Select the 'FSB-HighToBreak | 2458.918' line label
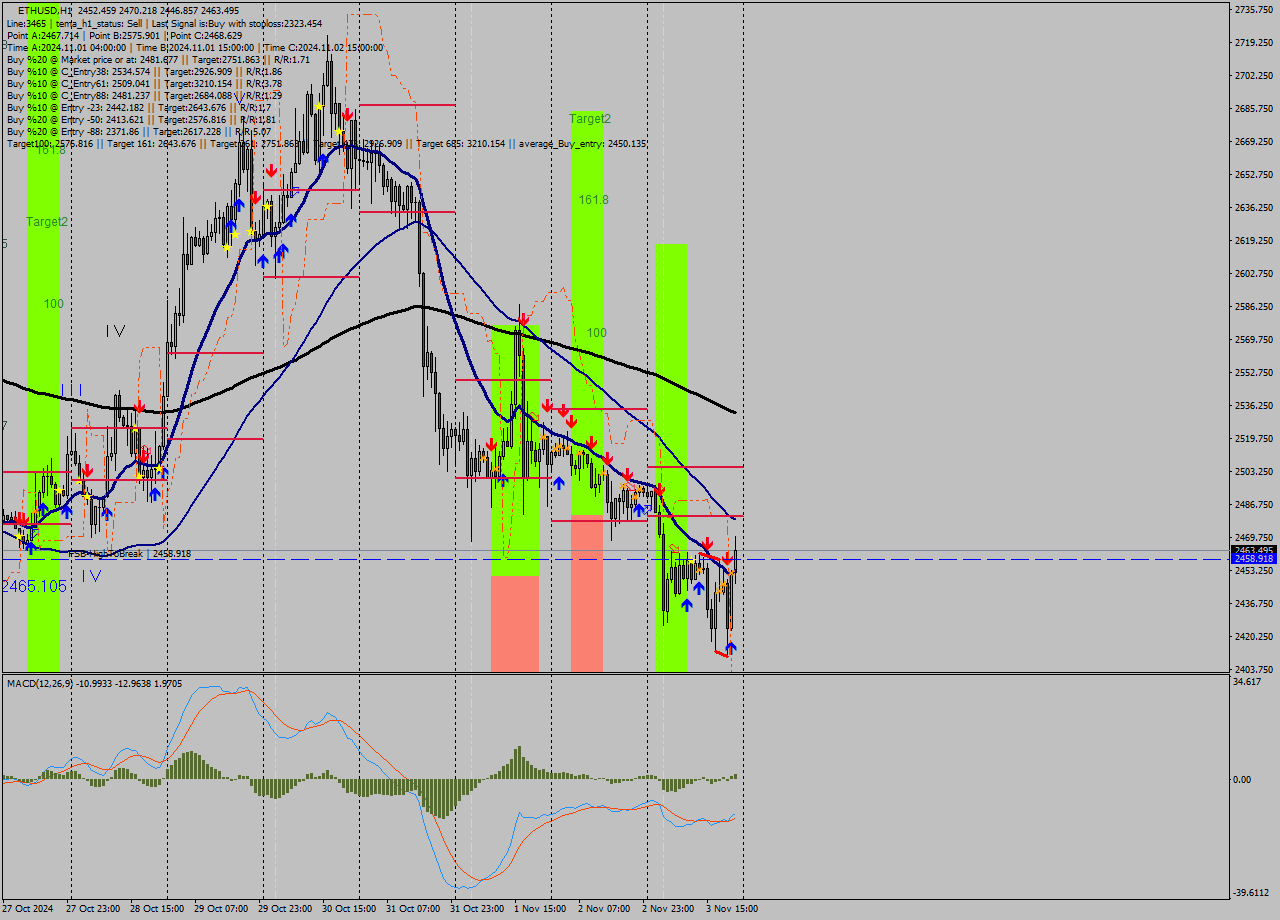The height and width of the screenshot is (920, 1280). 130,553
